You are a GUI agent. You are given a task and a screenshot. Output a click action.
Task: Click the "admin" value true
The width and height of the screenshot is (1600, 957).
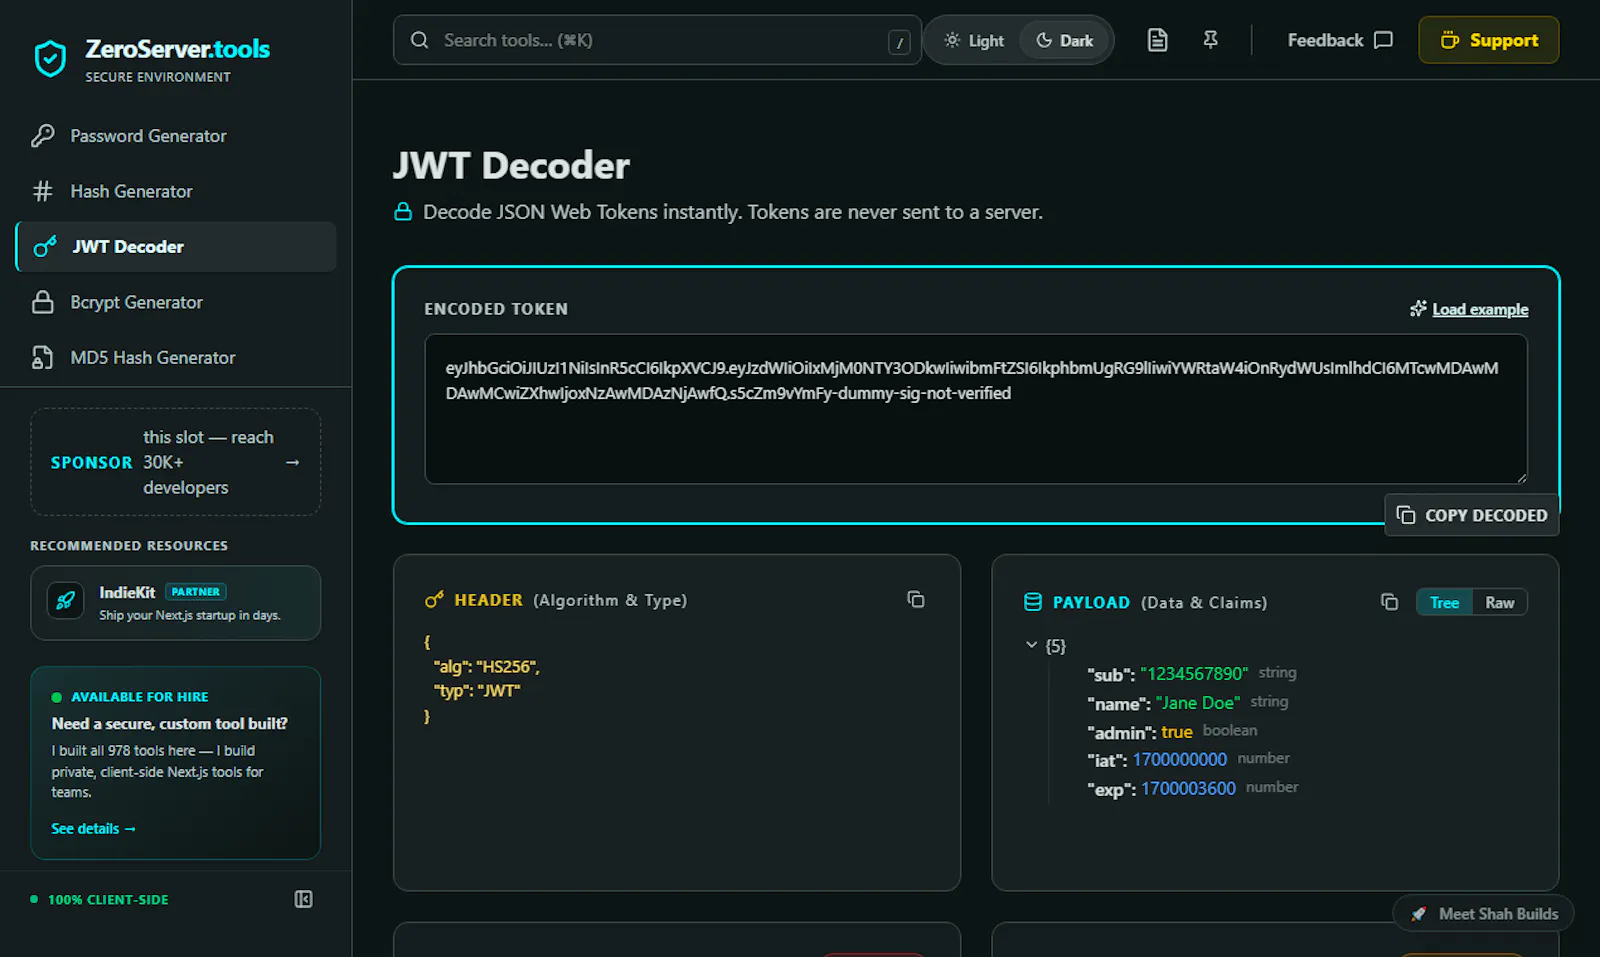point(1177,732)
